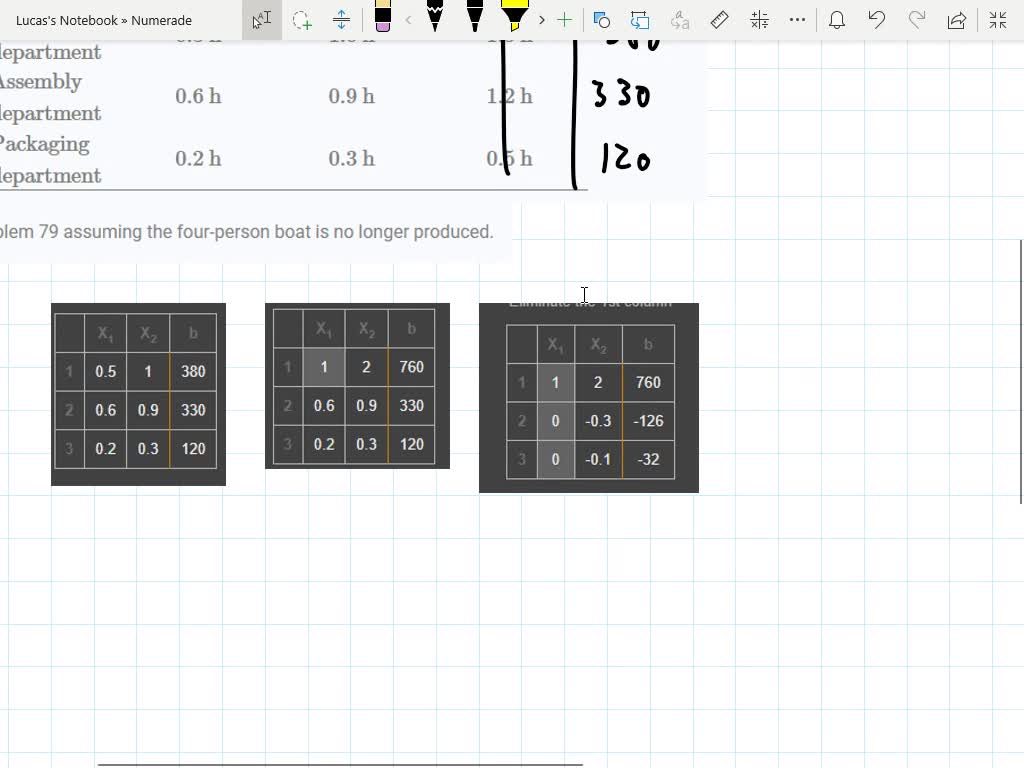1024x768 pixels.
Task: Share the notebook page
Action: click(x=956, y=19)
